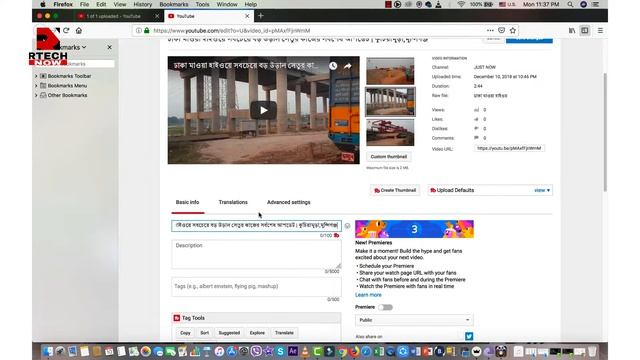Open the Bookmarks menu in menu bar

point(174,4)
